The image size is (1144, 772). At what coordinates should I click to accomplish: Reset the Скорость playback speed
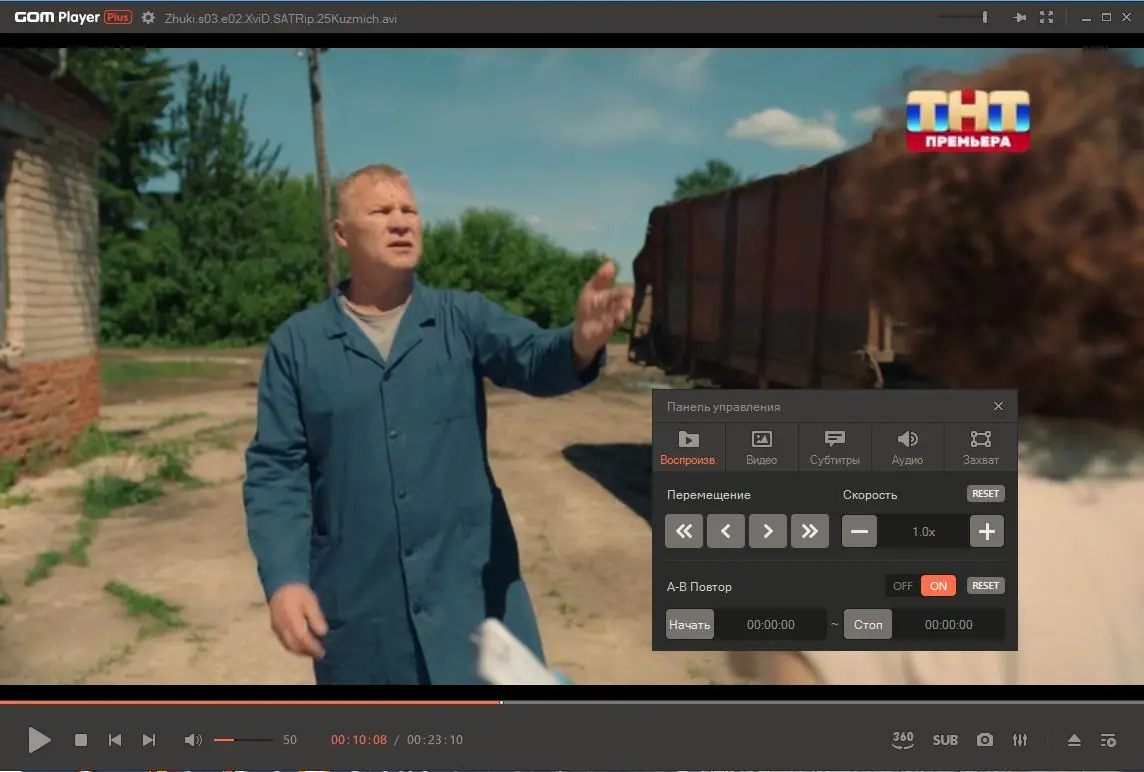tap(986, 494)
